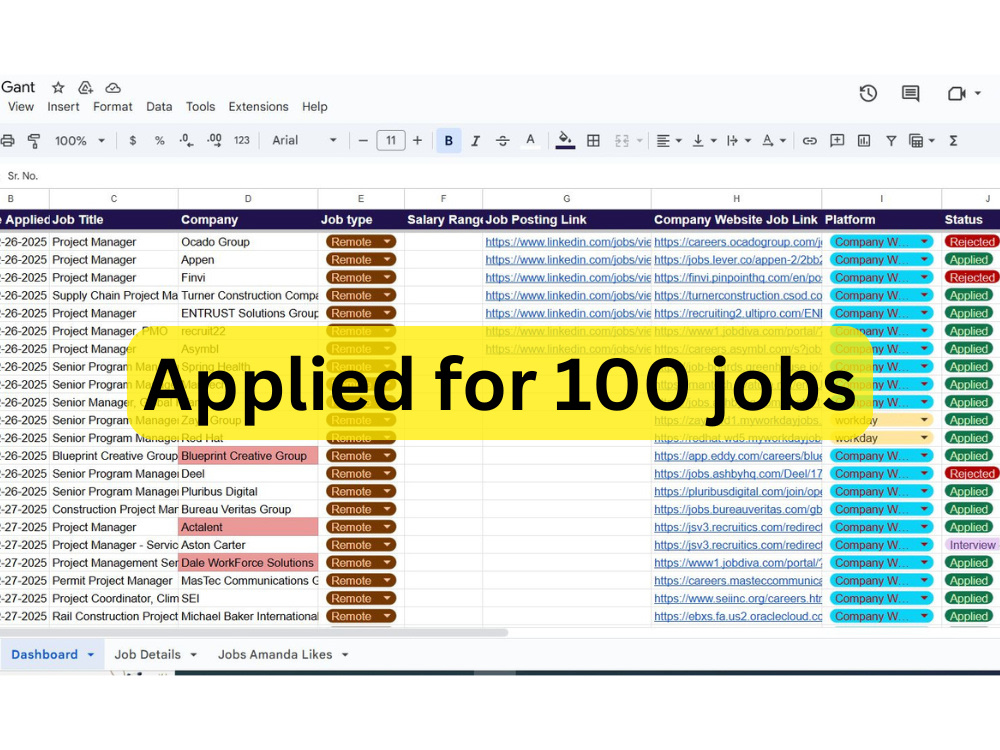The height and width of the screenshot is (750, 1000).
Task: Open the fill color picker
Action: 565,141
